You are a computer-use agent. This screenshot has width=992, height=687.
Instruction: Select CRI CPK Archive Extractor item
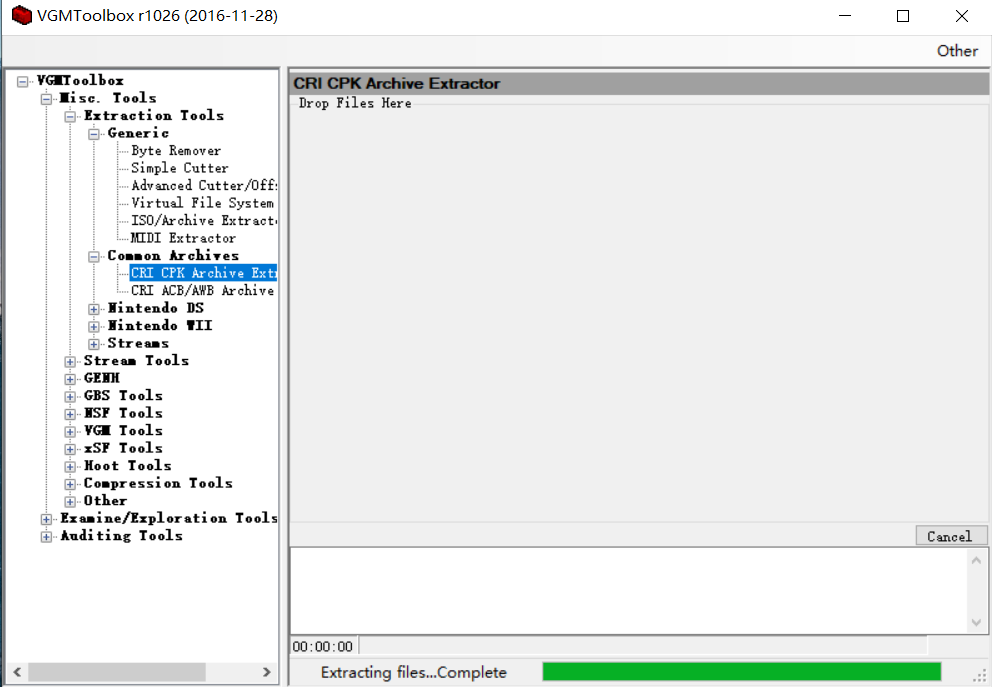pyautogui.click(x=204, y=273)
